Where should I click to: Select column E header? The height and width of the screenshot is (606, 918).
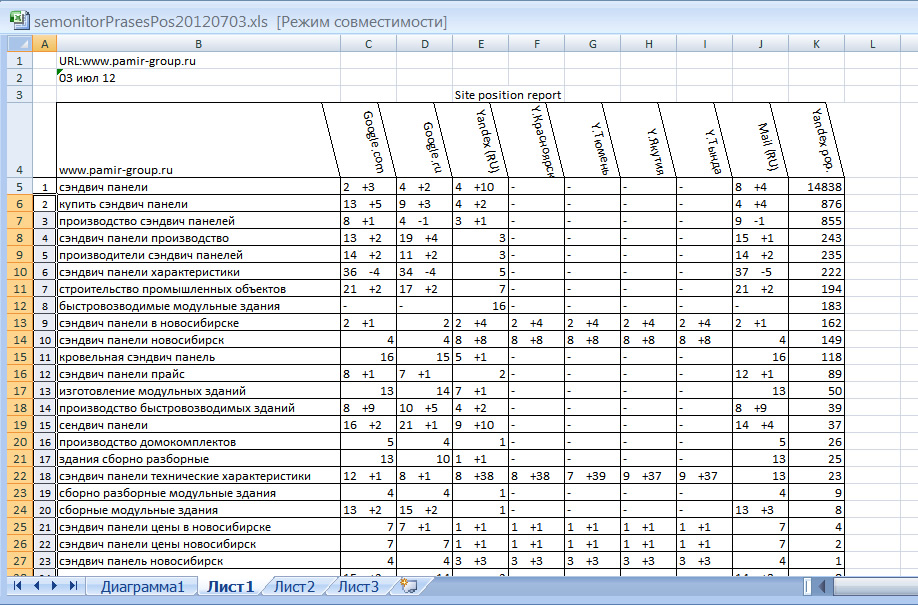pyautogui.click(x=481, y=44)
